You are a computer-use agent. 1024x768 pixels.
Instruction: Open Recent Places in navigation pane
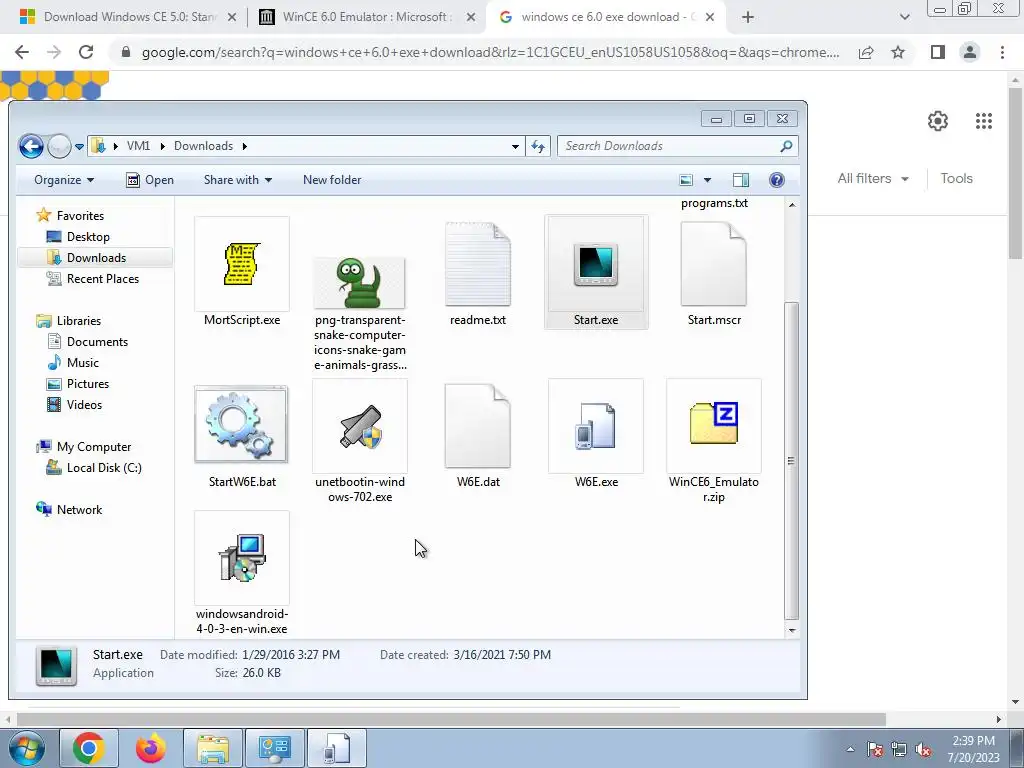click(x=103, y=278)
